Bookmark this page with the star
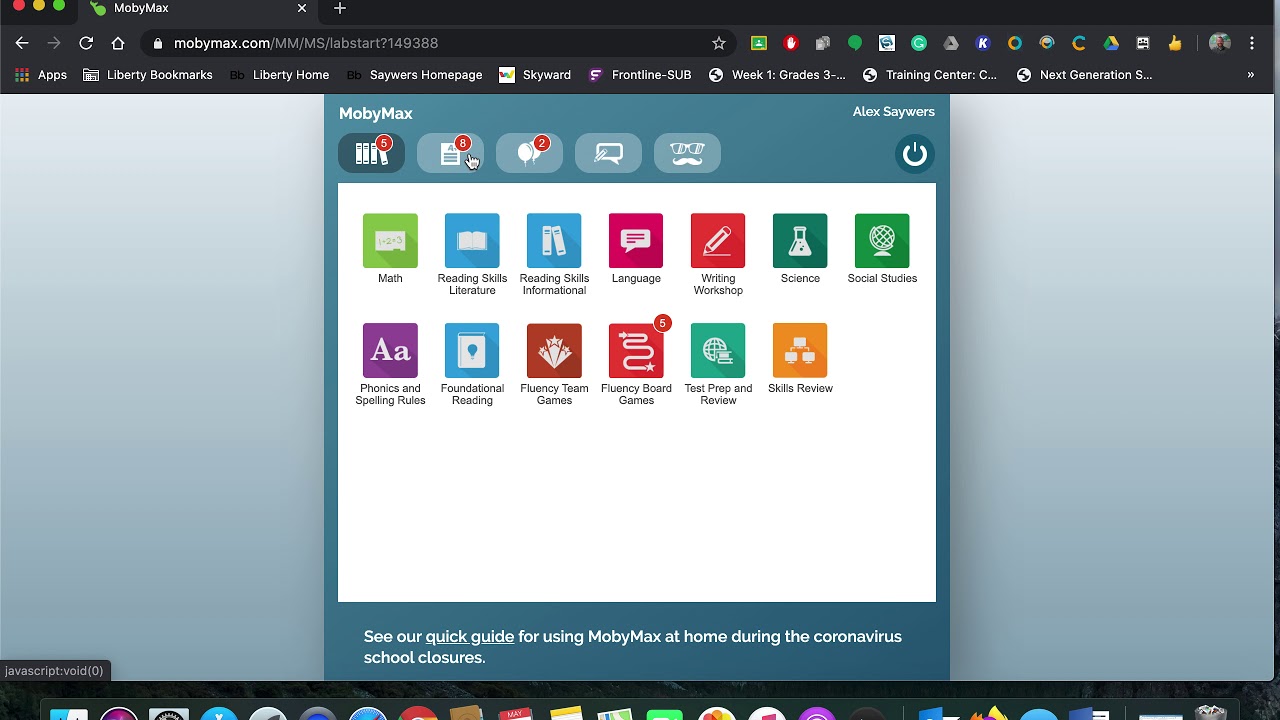The height and width of the screenshot is (720, 1280). [718, 43]
